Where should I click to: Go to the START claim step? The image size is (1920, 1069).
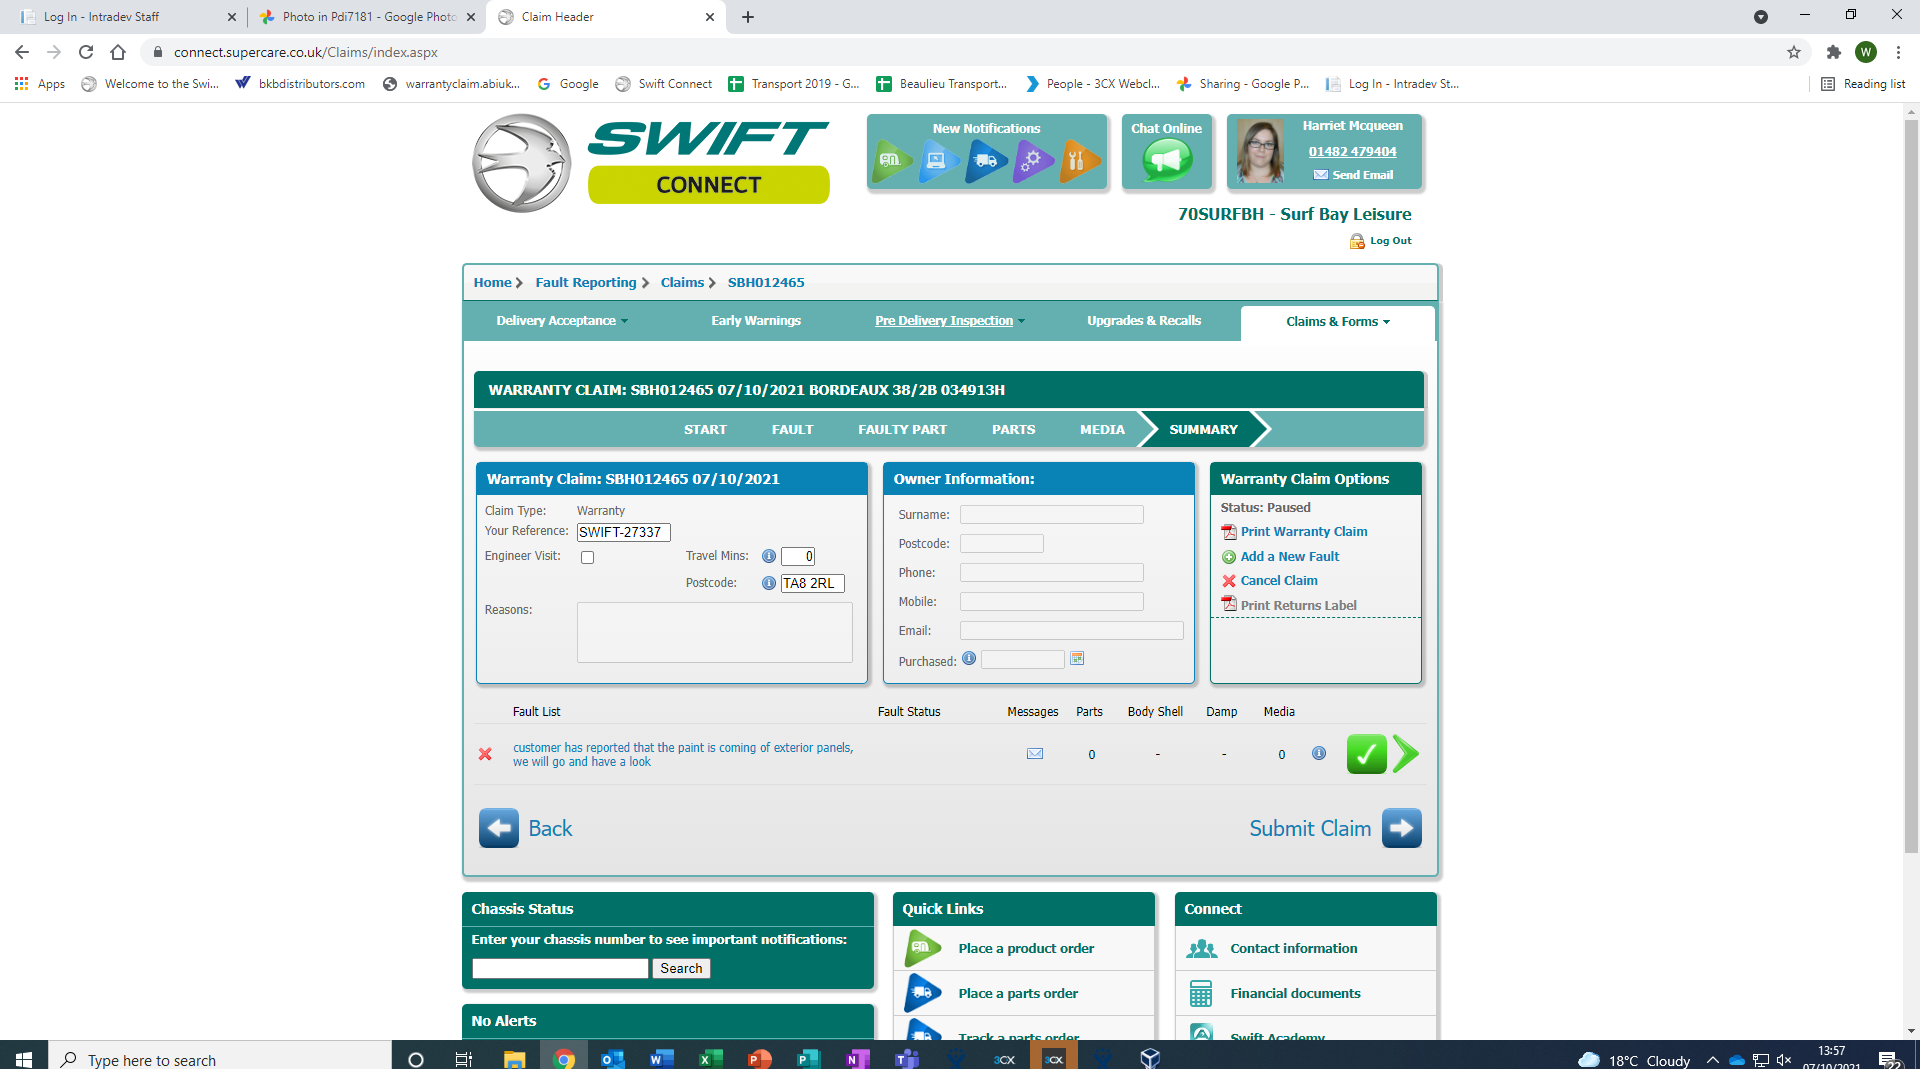click(705, 430)
